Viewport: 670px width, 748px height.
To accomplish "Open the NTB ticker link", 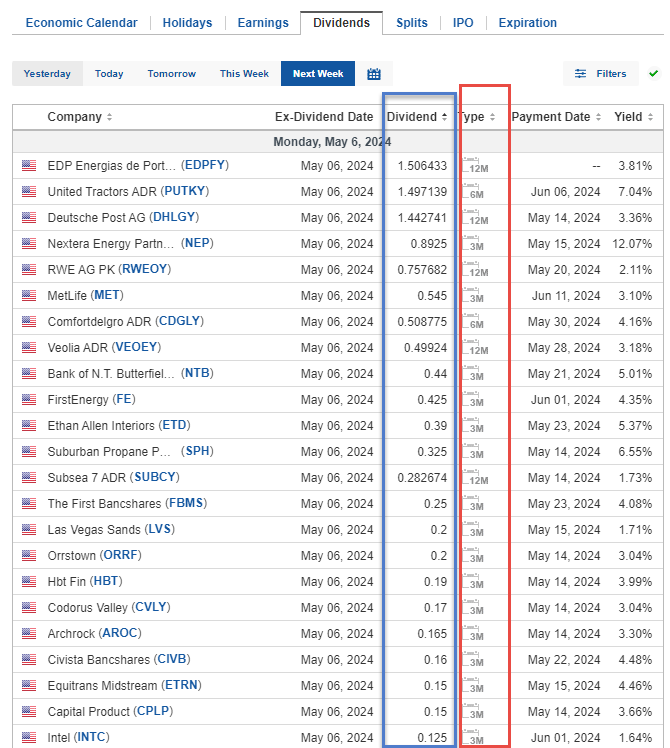I will pyautogui.click(x=197, y=373).
